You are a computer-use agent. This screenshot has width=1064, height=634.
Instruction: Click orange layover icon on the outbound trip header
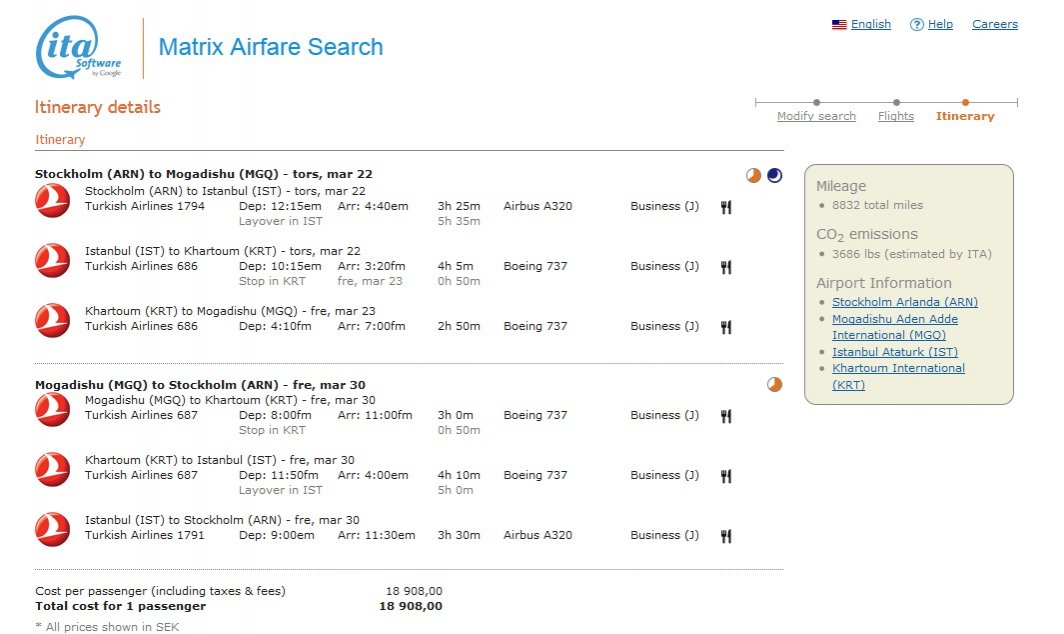(x=753, y=176)
